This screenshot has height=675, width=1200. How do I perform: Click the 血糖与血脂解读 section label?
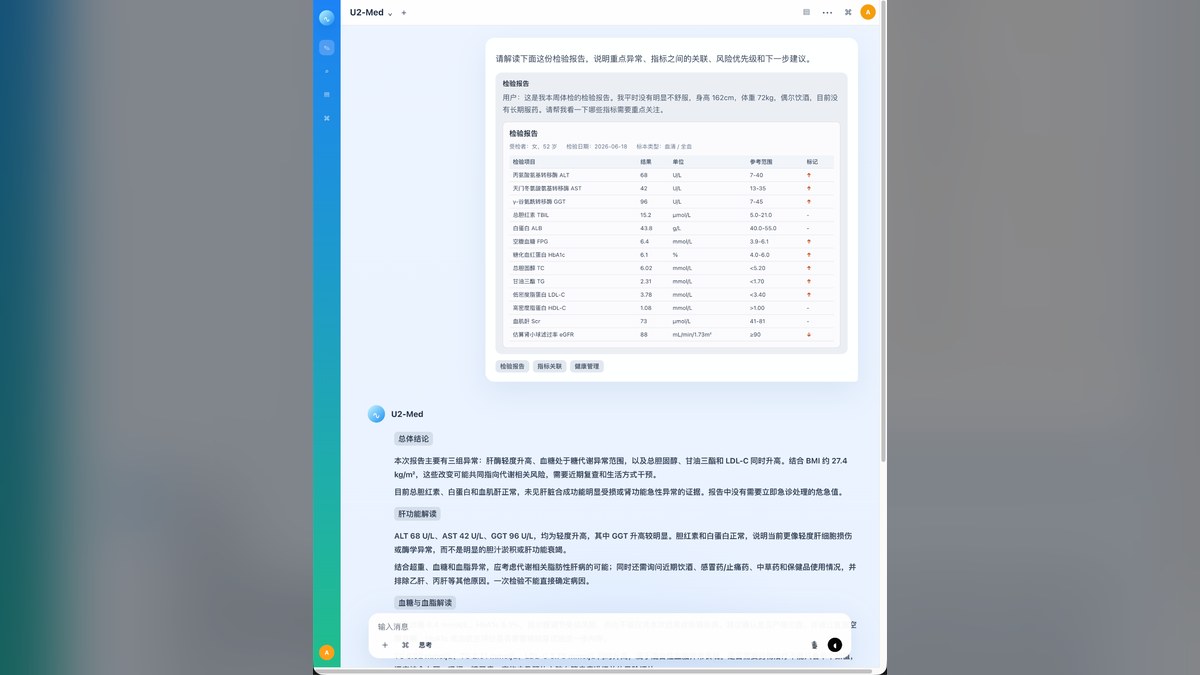click(x=425, y=603)
